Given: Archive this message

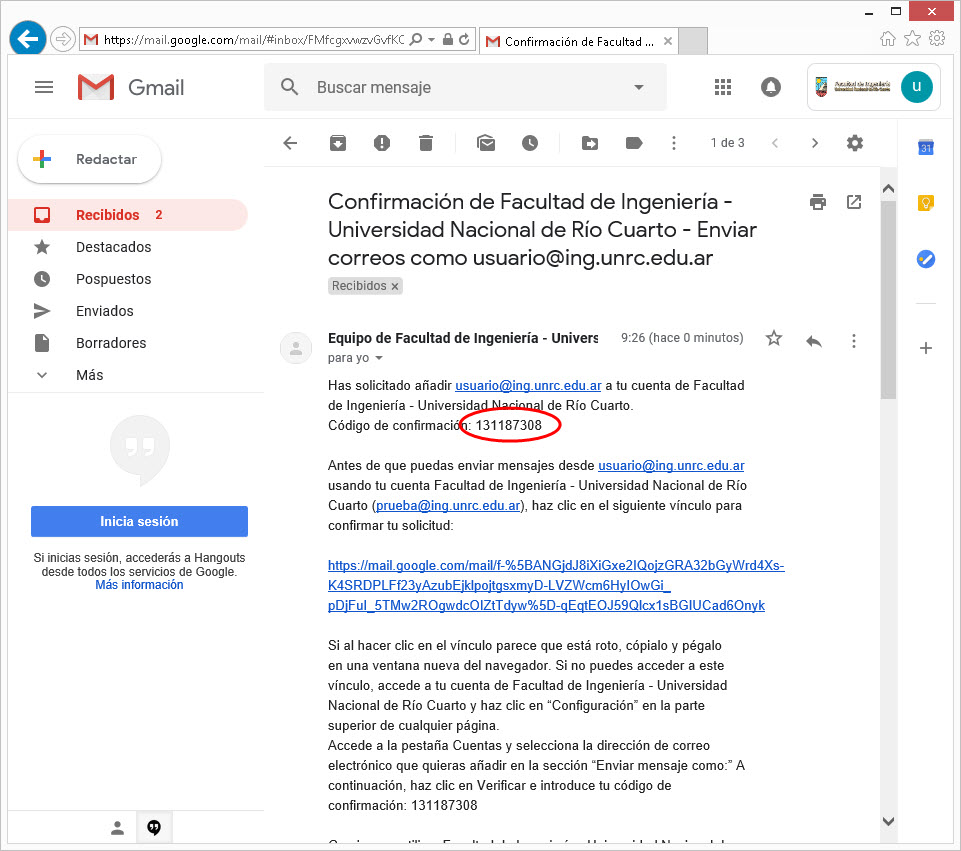Looking at the screenshot, I should pos(338,143).
